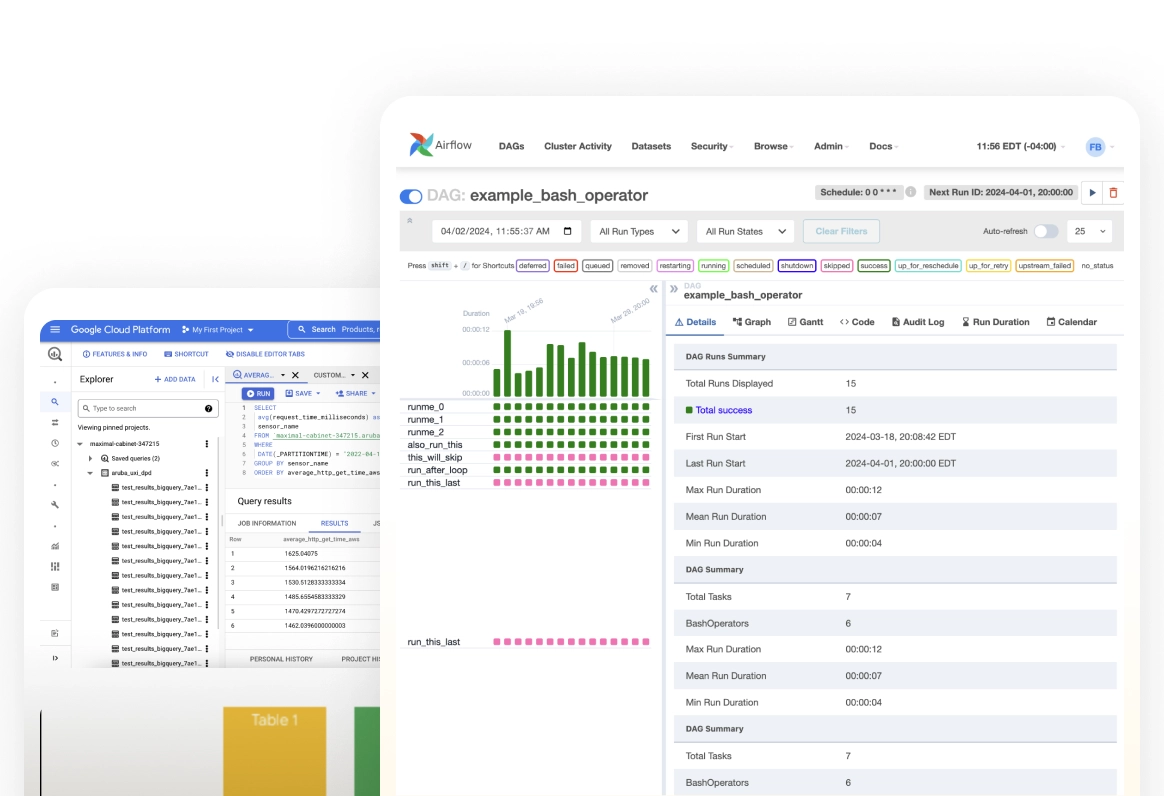
Task: Switch to the Gantt tab
Action: (805, 322)
